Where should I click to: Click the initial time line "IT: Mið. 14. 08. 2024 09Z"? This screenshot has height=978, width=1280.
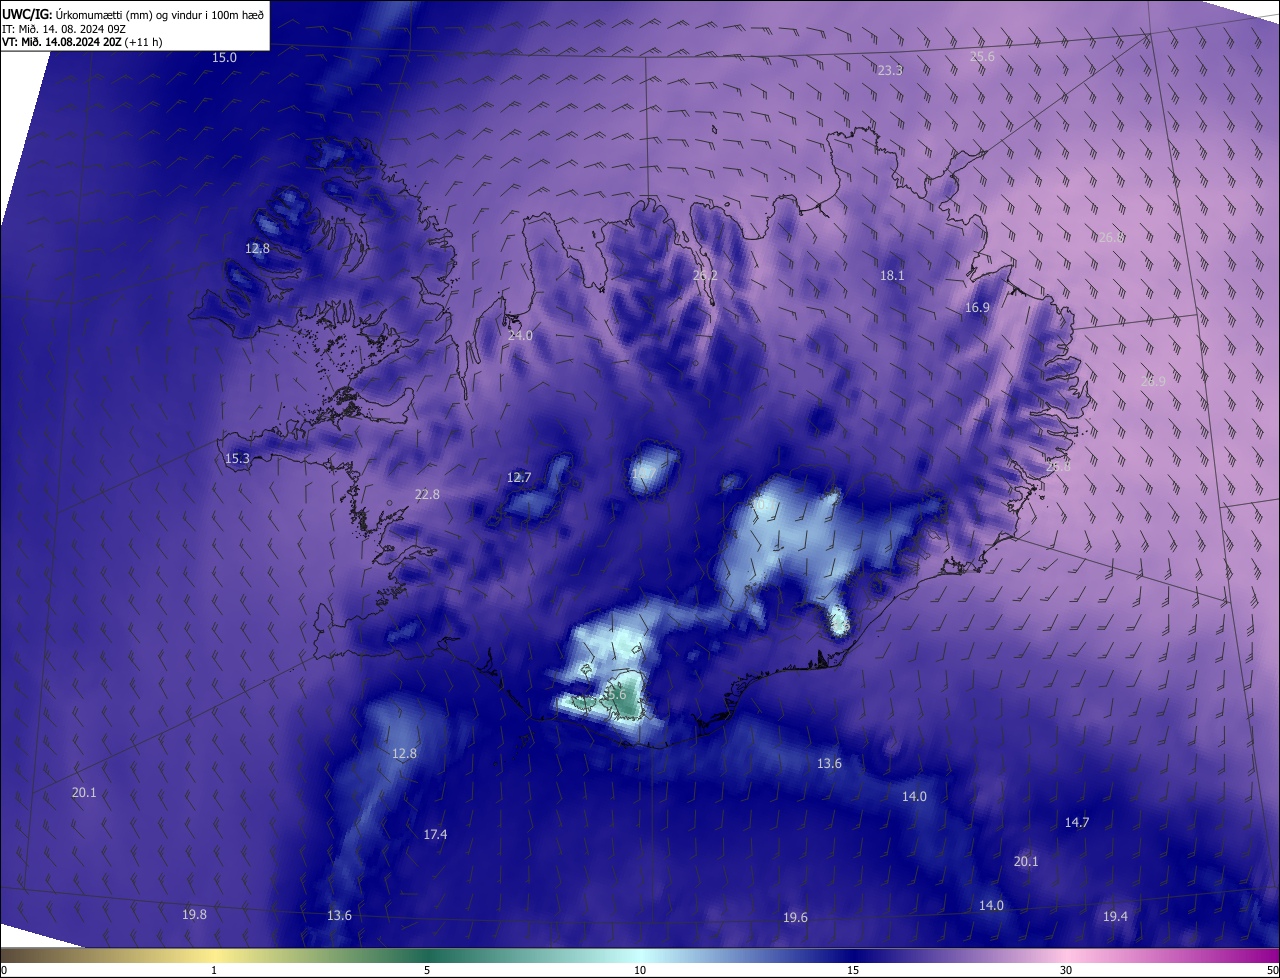click(x=63, y=28)
